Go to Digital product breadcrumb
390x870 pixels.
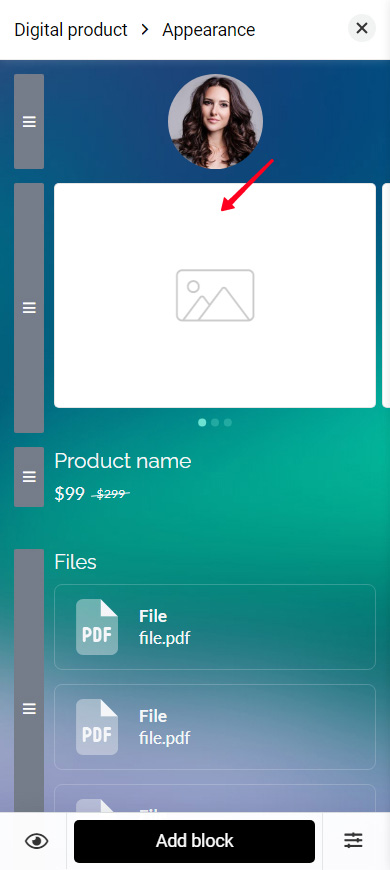click(71, 29)
